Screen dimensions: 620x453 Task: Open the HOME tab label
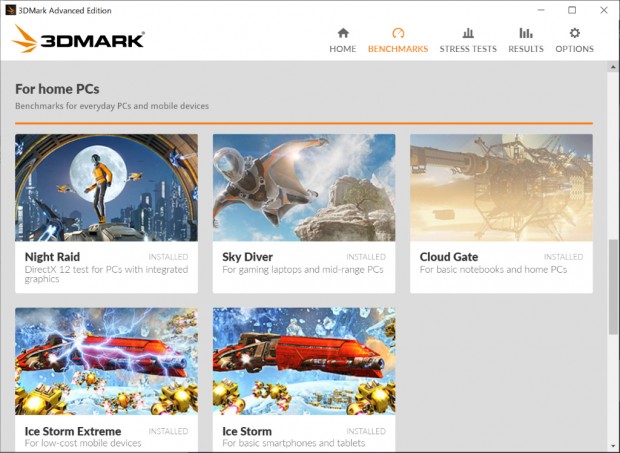pyautogui.click(x=343, y=49)
